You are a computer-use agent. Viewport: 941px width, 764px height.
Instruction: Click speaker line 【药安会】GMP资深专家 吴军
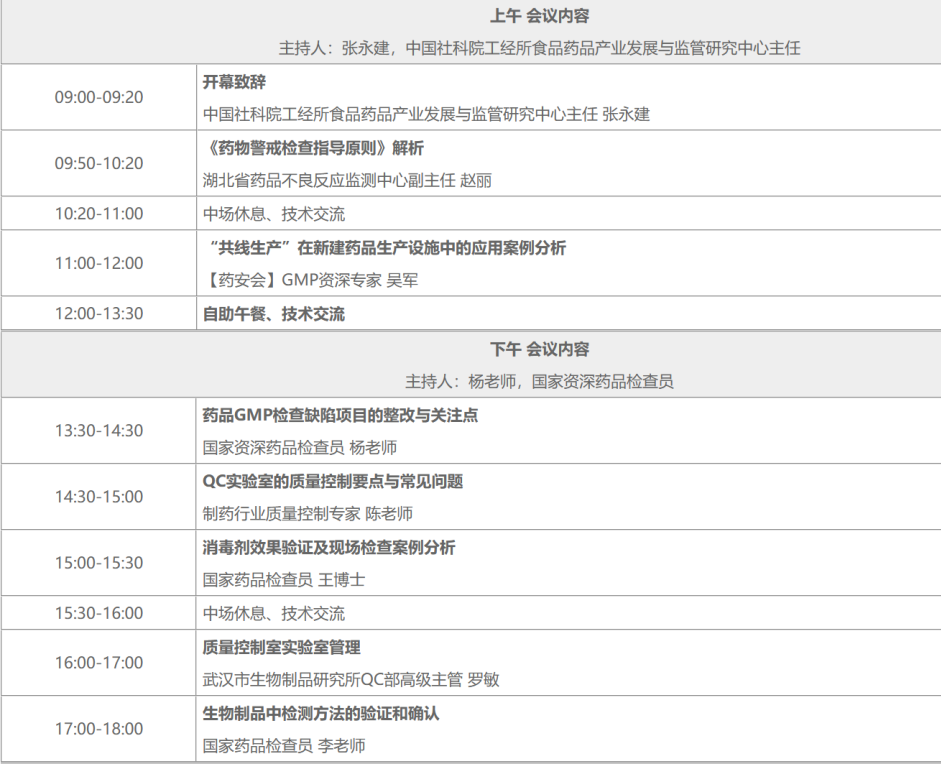point(310,280)
